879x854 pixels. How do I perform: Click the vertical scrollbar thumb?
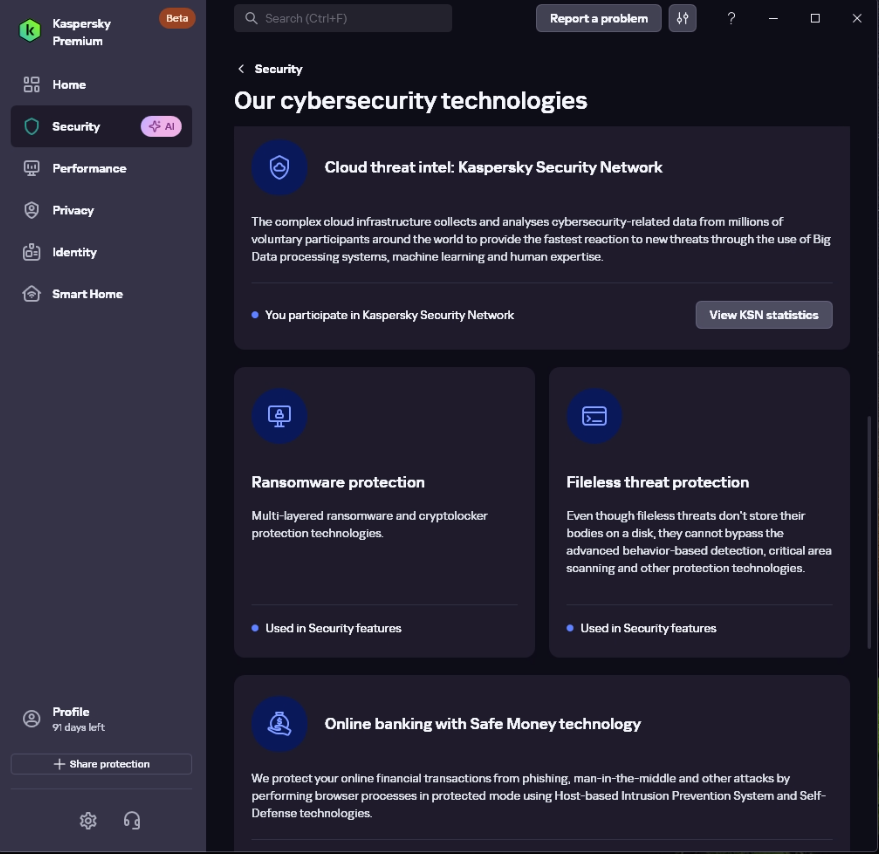(869, 532)
